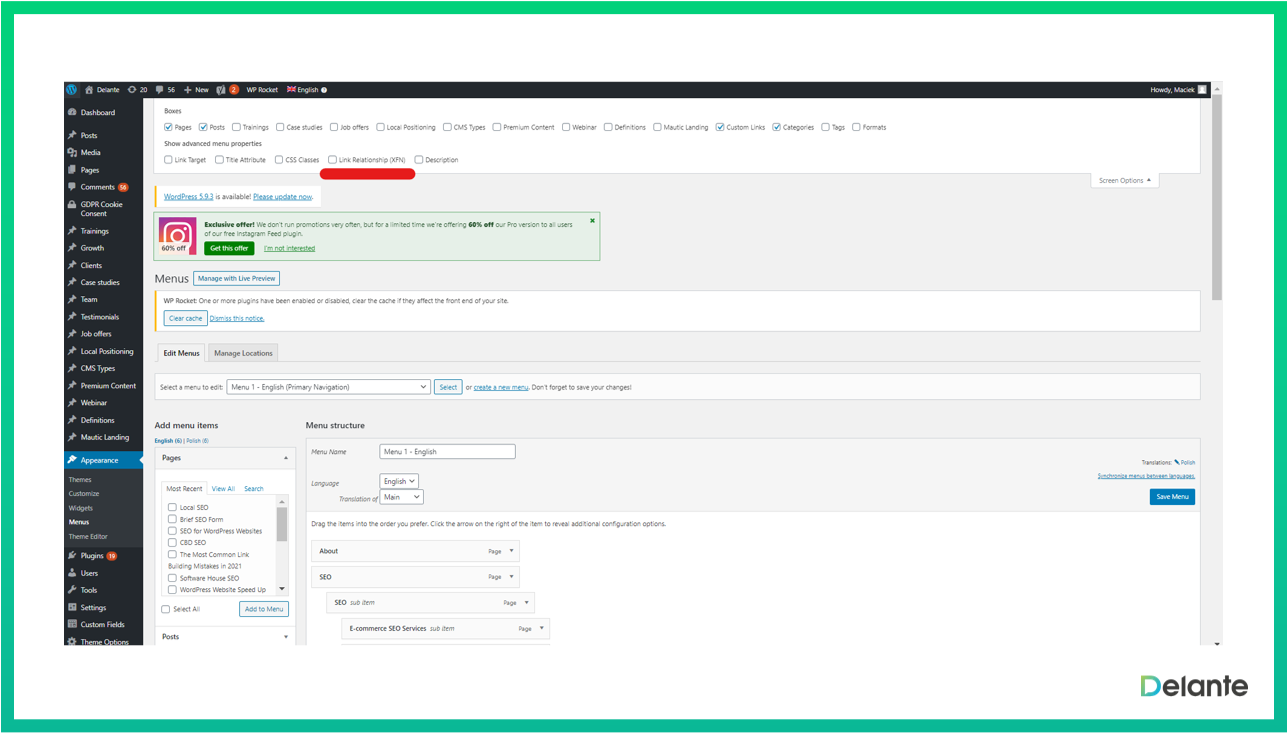Check the Select All checkbox under Pages
The image size is (1287, 733).
pos(166,609)
